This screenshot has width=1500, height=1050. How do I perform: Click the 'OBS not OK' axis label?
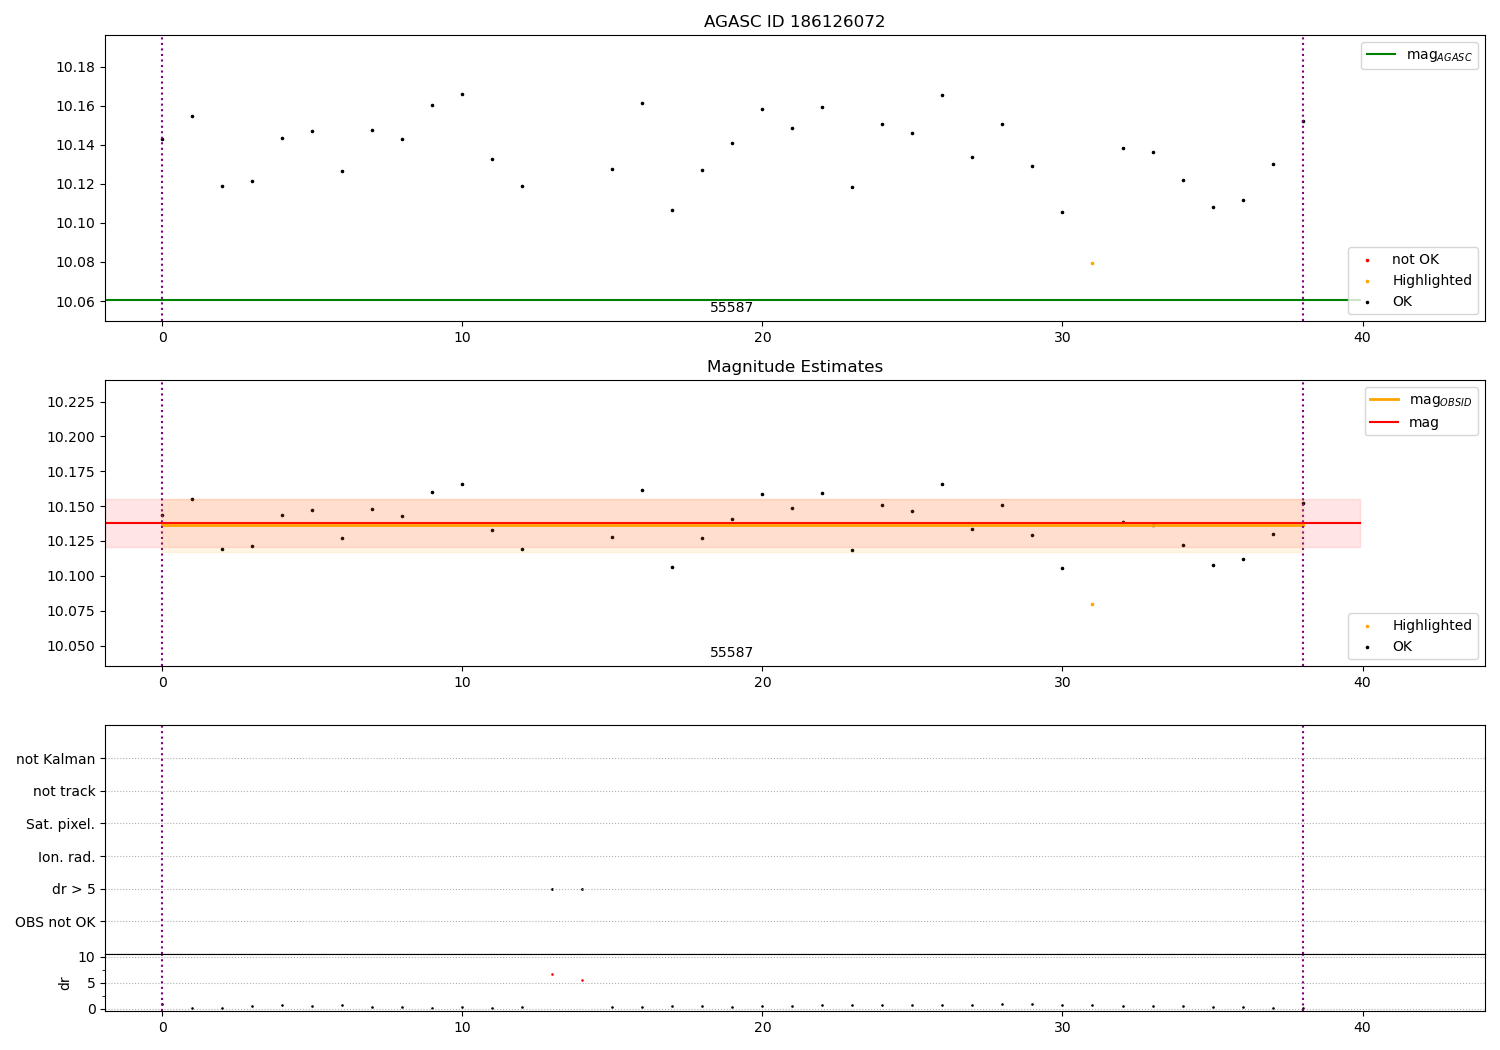pos(56,922)
